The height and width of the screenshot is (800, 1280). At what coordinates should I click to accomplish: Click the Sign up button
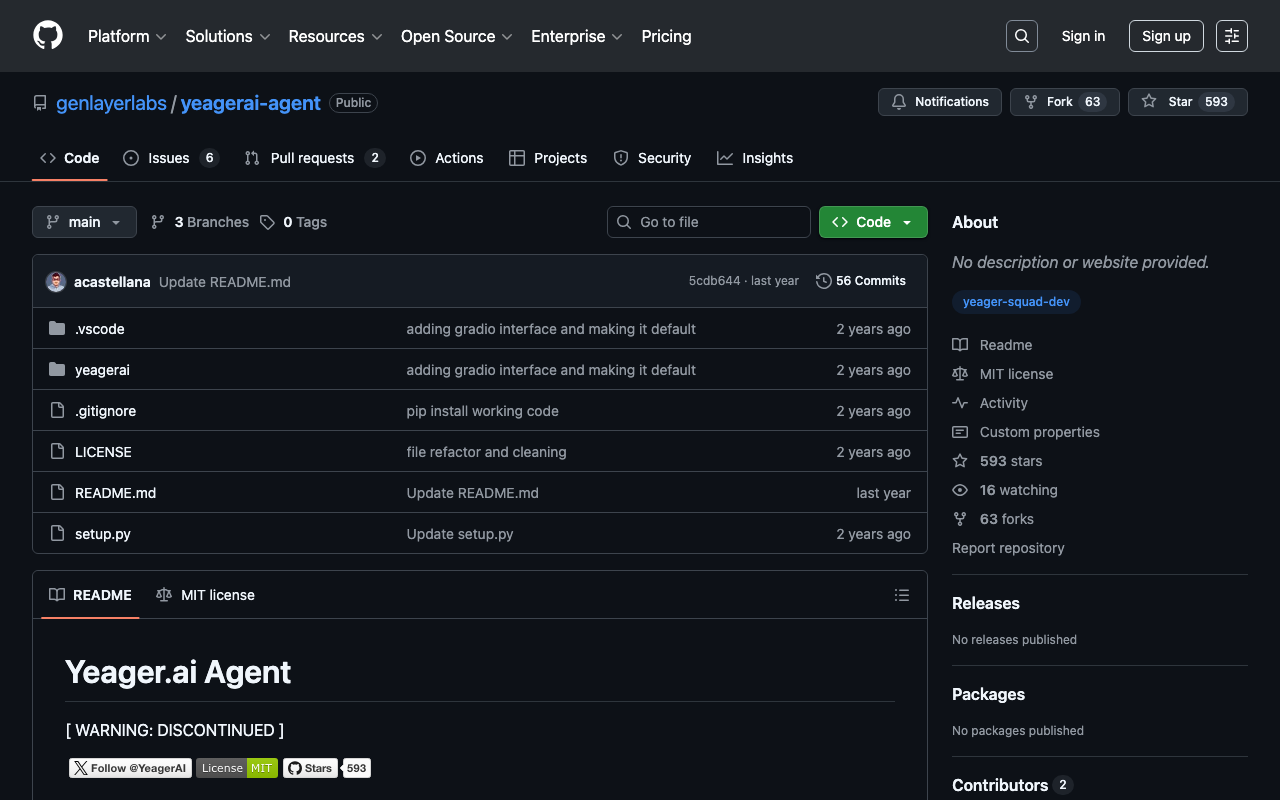(x=1166, y=36)
